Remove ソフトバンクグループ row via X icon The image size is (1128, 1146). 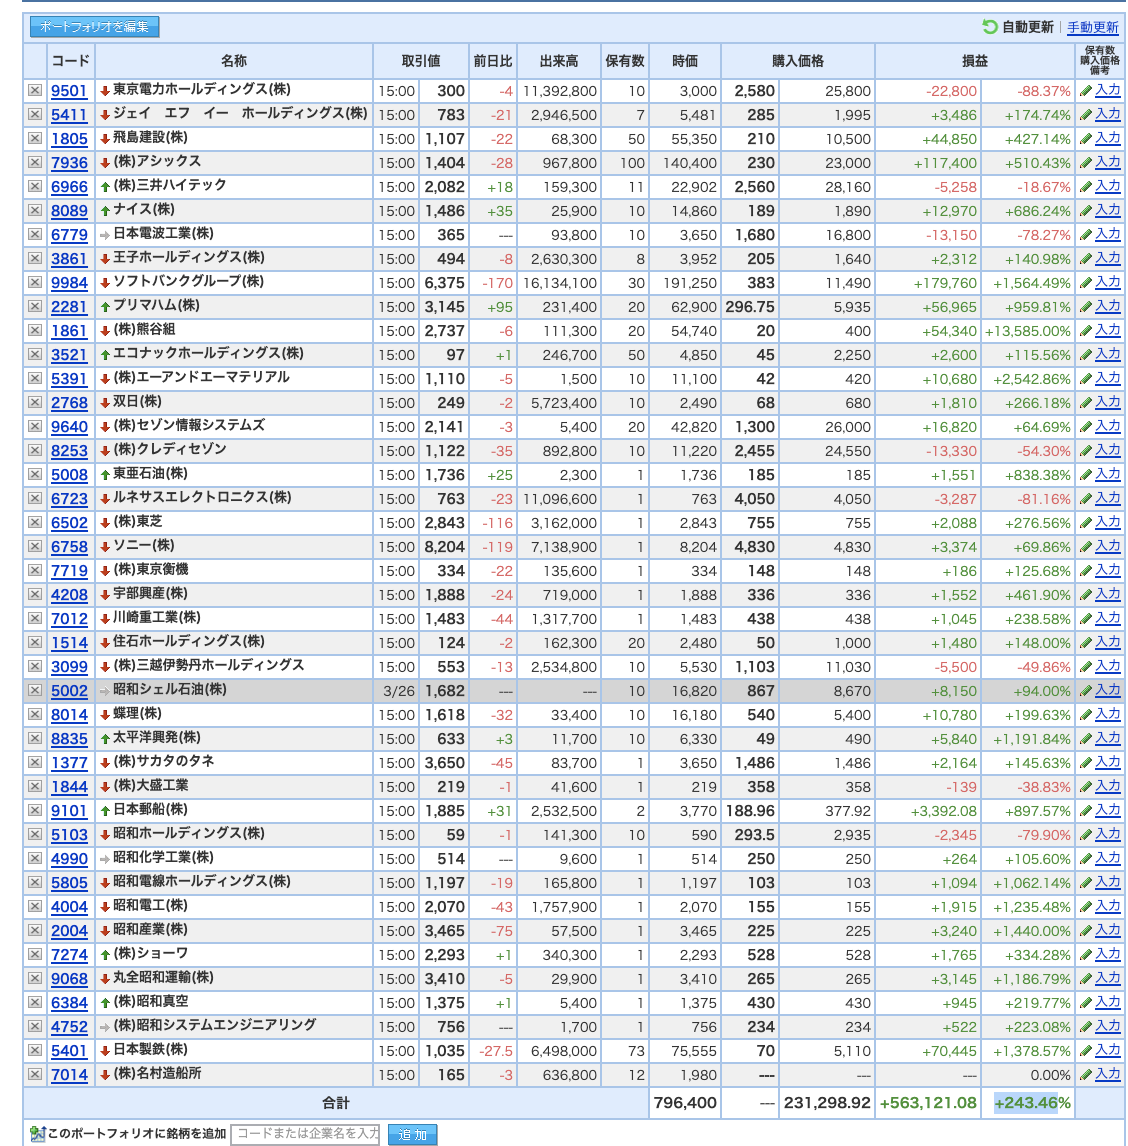(x=34, y=282)
